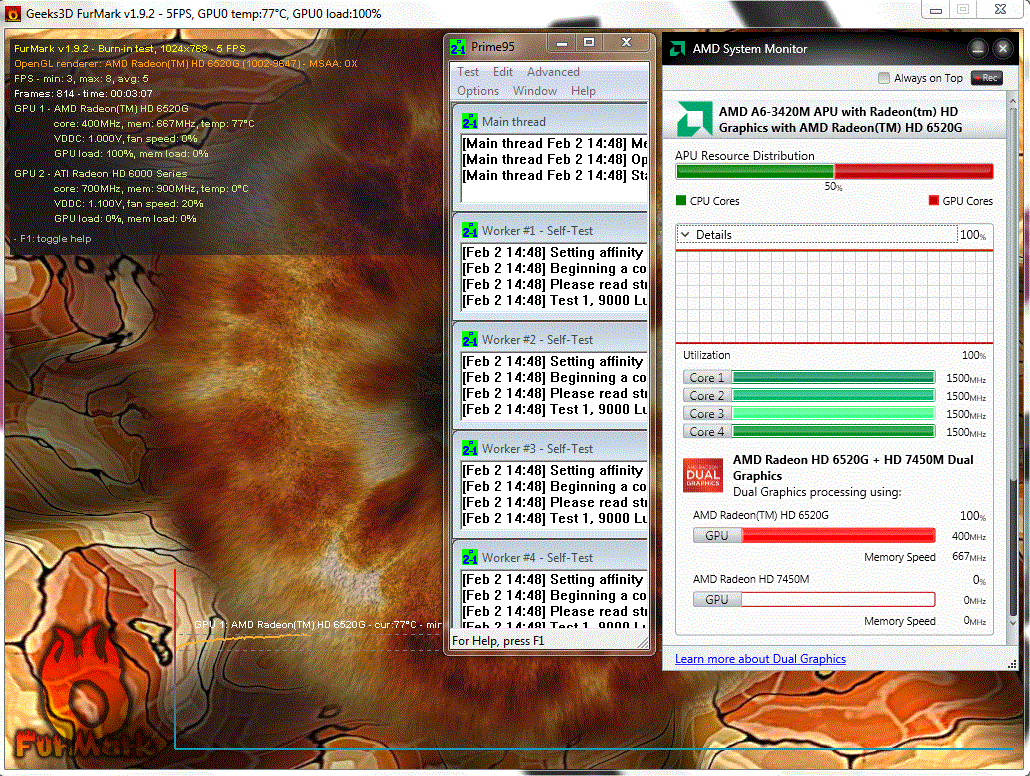Select the Worker #1 - Self-Test title bar
Screen dimensions: 1030x776
(x=550, y=231)
